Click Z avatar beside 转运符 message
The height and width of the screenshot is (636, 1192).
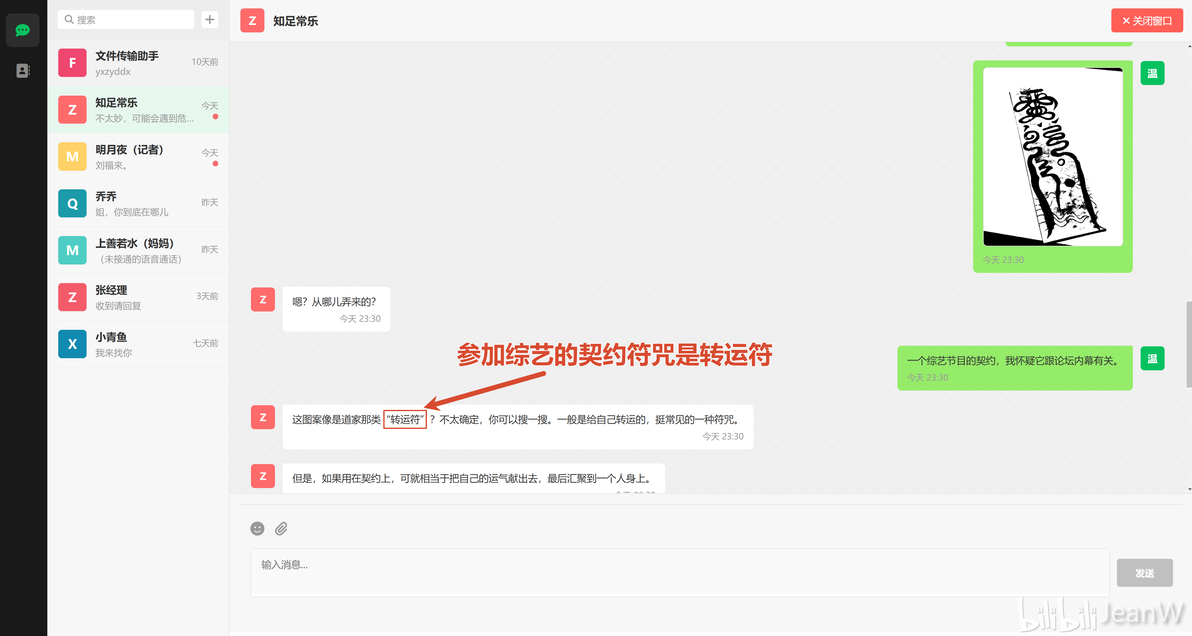click(263, 416)
